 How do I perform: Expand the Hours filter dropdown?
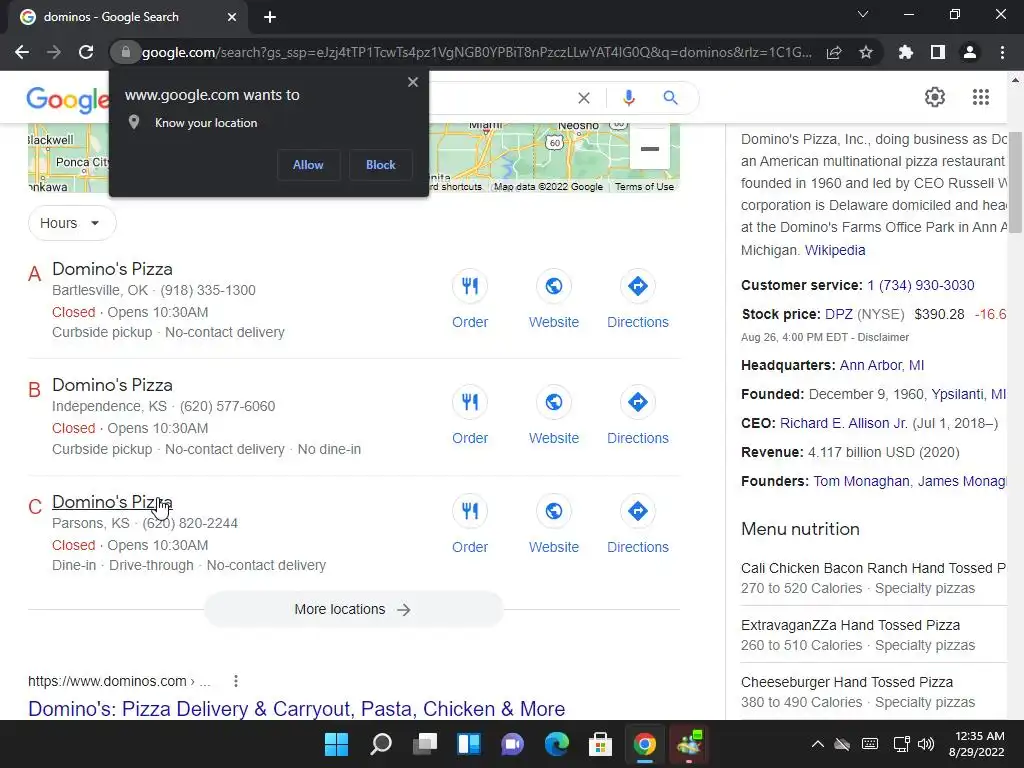click(72, 223)
